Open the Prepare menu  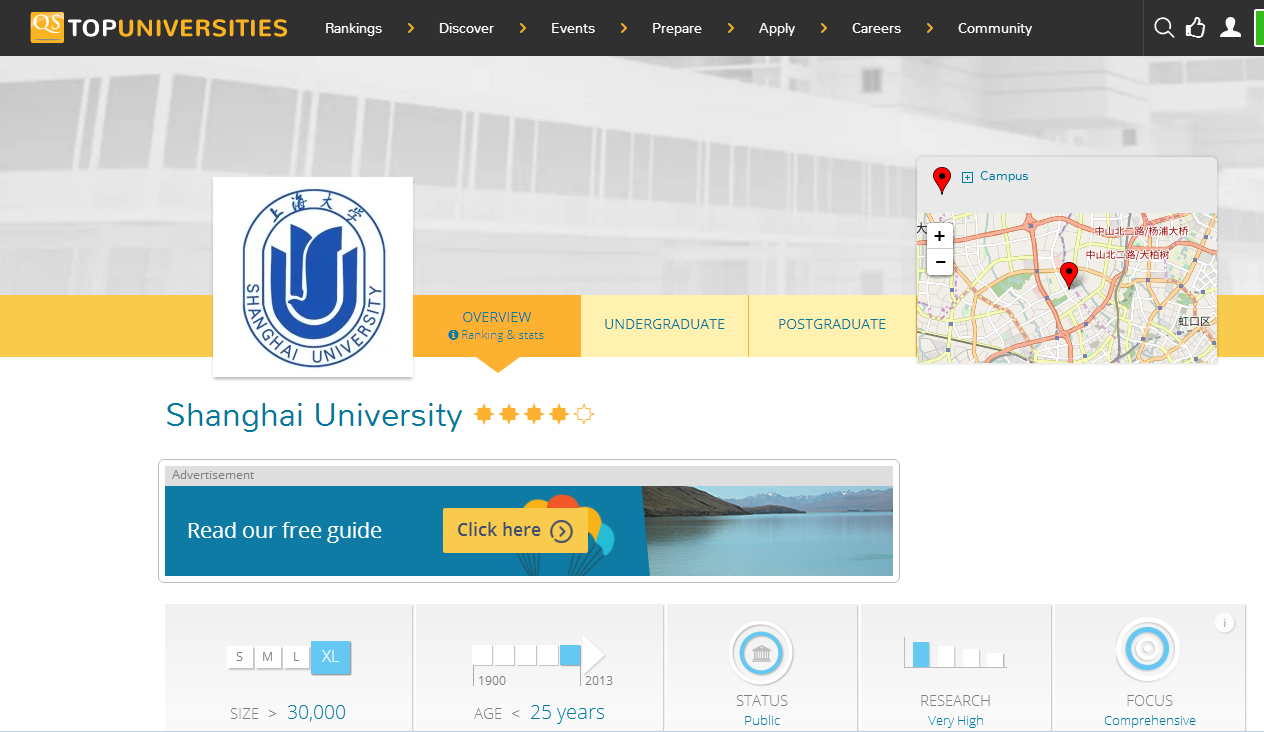click(x=677, y=28)
